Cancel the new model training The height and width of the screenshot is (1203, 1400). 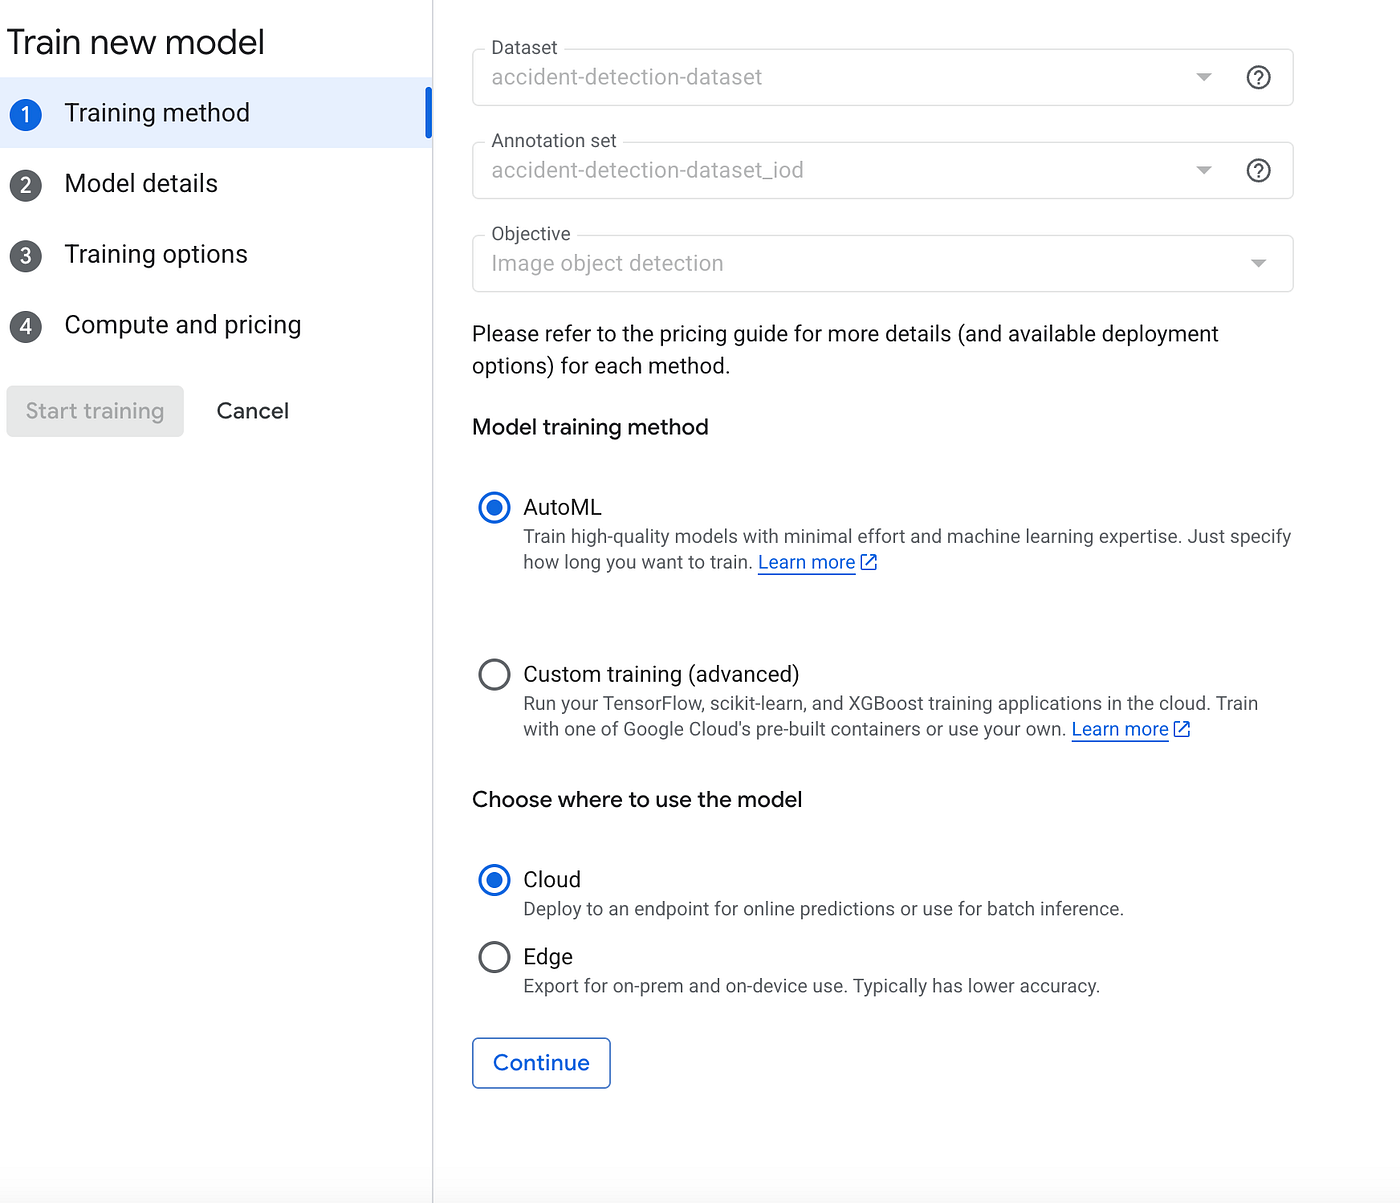(x=253, y=411)
